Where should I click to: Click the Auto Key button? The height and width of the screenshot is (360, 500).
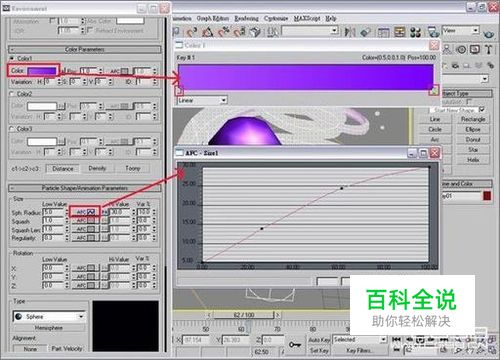coord(319,340)
